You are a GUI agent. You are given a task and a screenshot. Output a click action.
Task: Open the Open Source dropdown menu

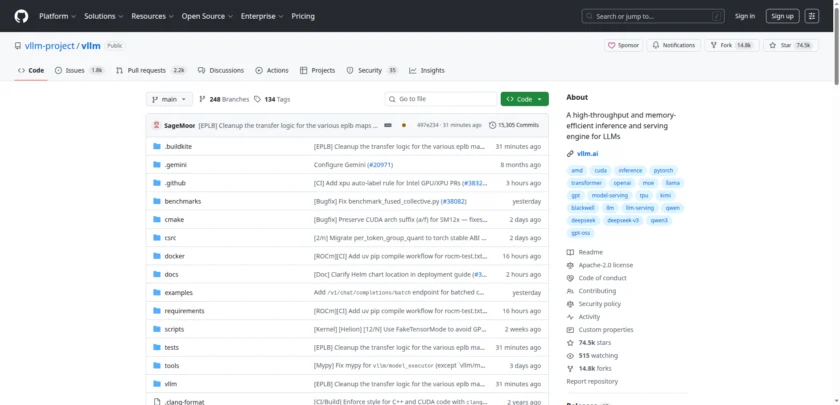tap(207, 16)
